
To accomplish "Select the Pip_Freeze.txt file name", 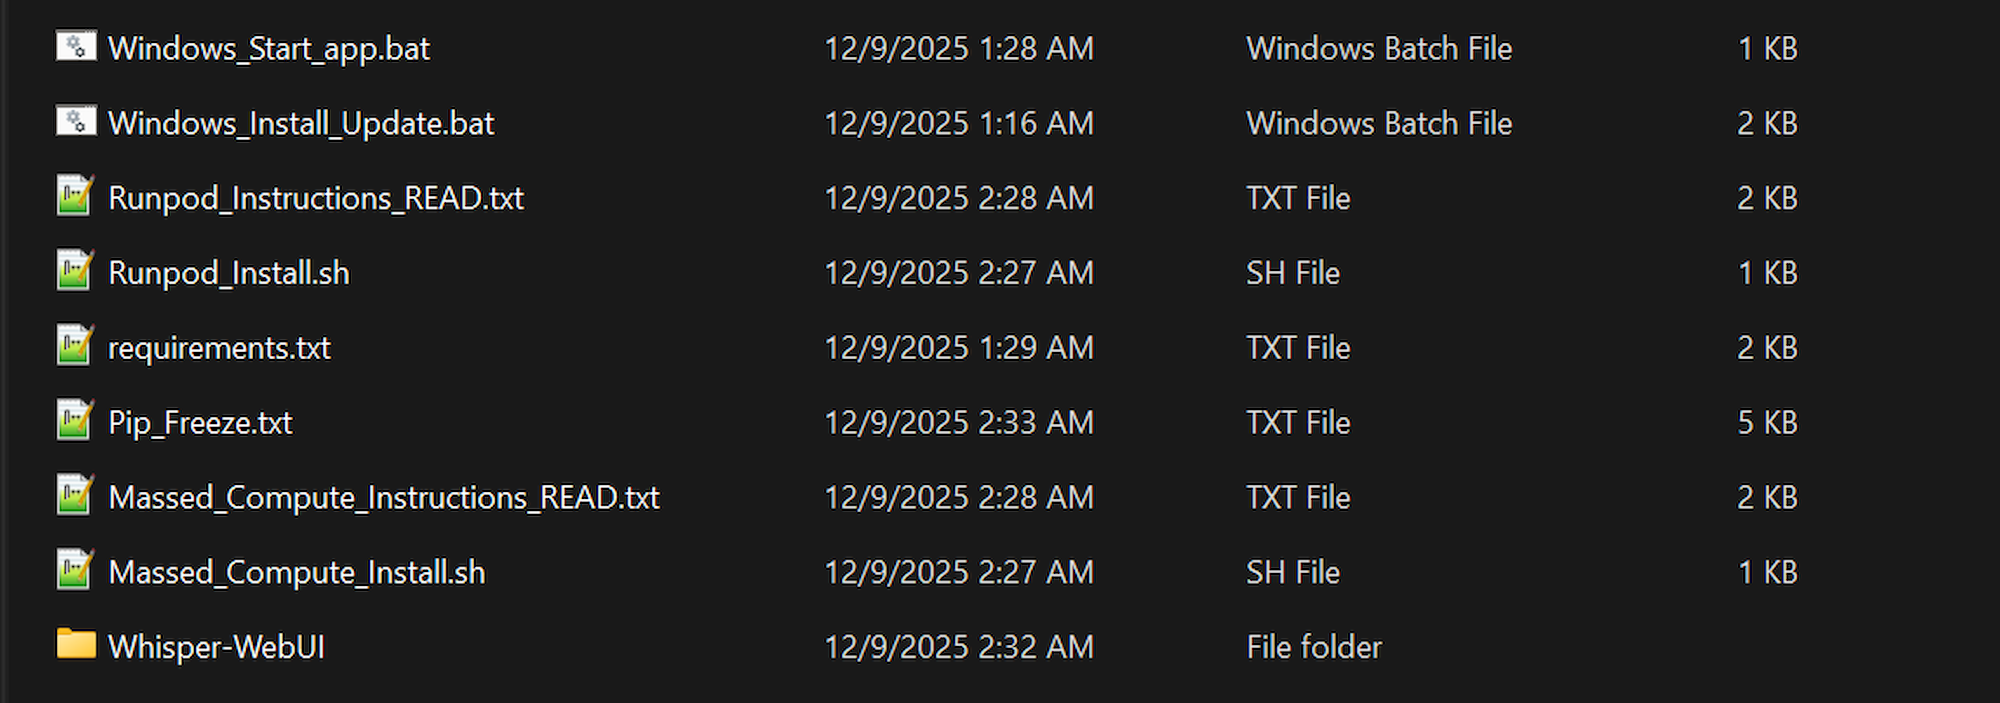I will pos(200,423).
